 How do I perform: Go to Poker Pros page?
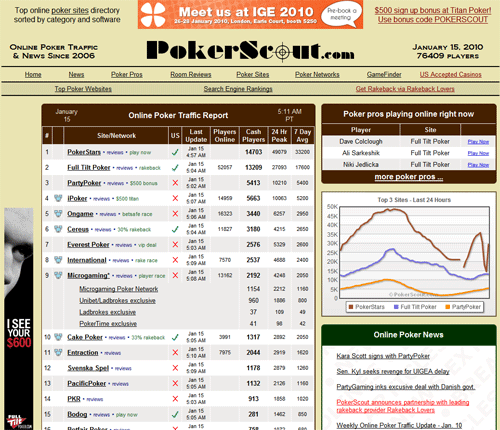[127, 75]
